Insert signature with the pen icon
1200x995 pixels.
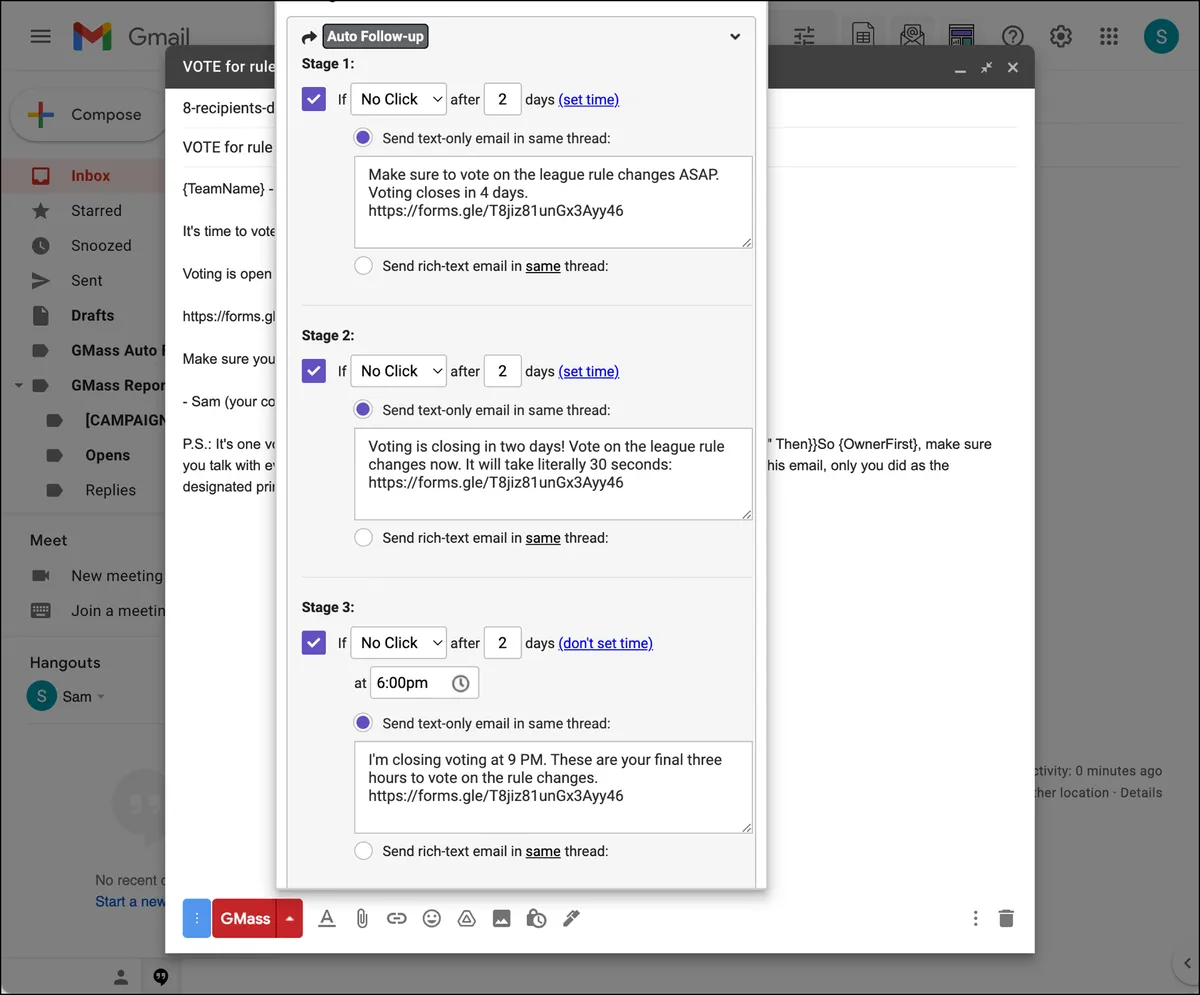click(571, 918)
